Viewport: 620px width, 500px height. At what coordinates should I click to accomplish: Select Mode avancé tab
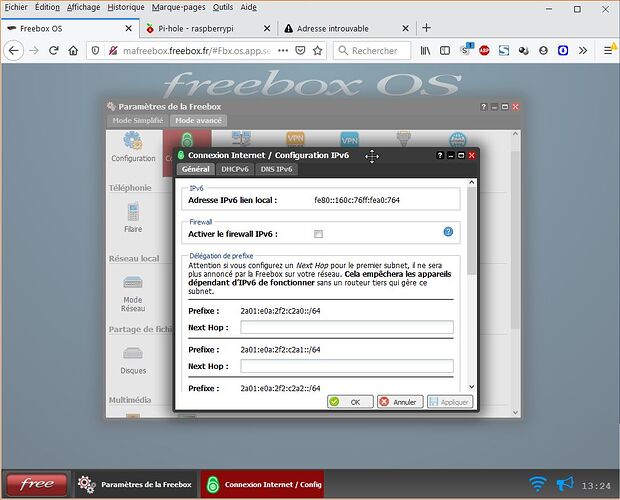tap(198, 121)
